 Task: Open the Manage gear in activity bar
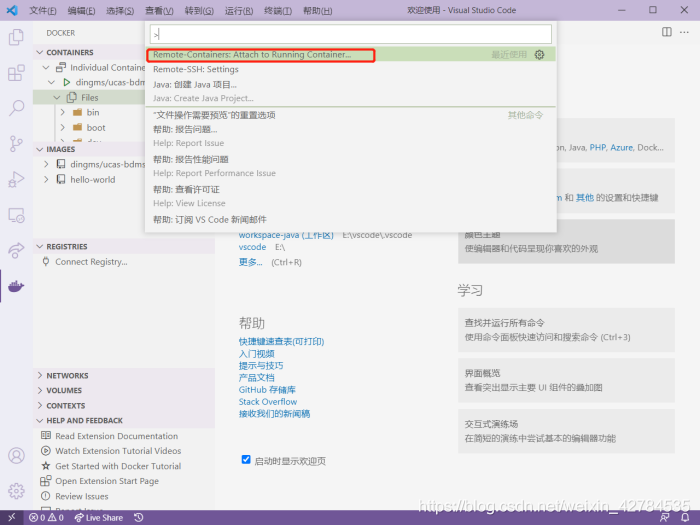(x=16, y=491)
